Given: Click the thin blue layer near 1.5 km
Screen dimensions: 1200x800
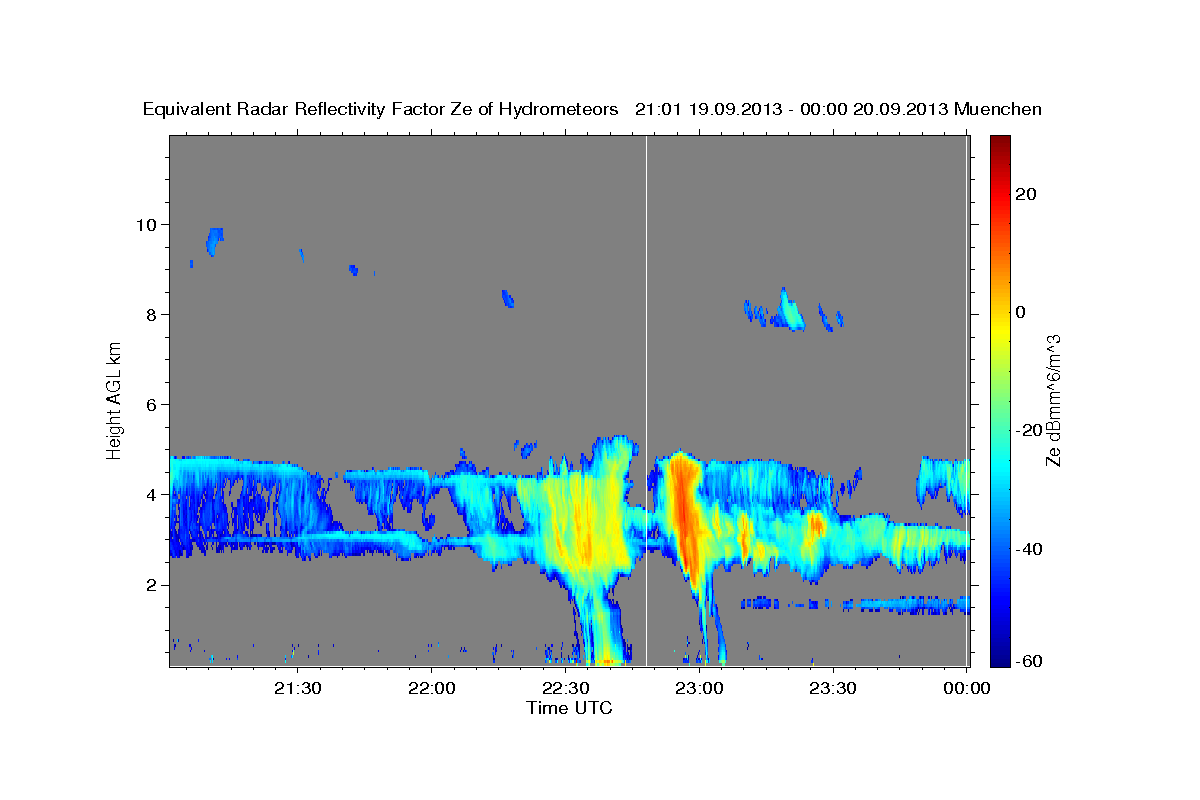Looking at the screenshot, I should (x=855, y=604).
